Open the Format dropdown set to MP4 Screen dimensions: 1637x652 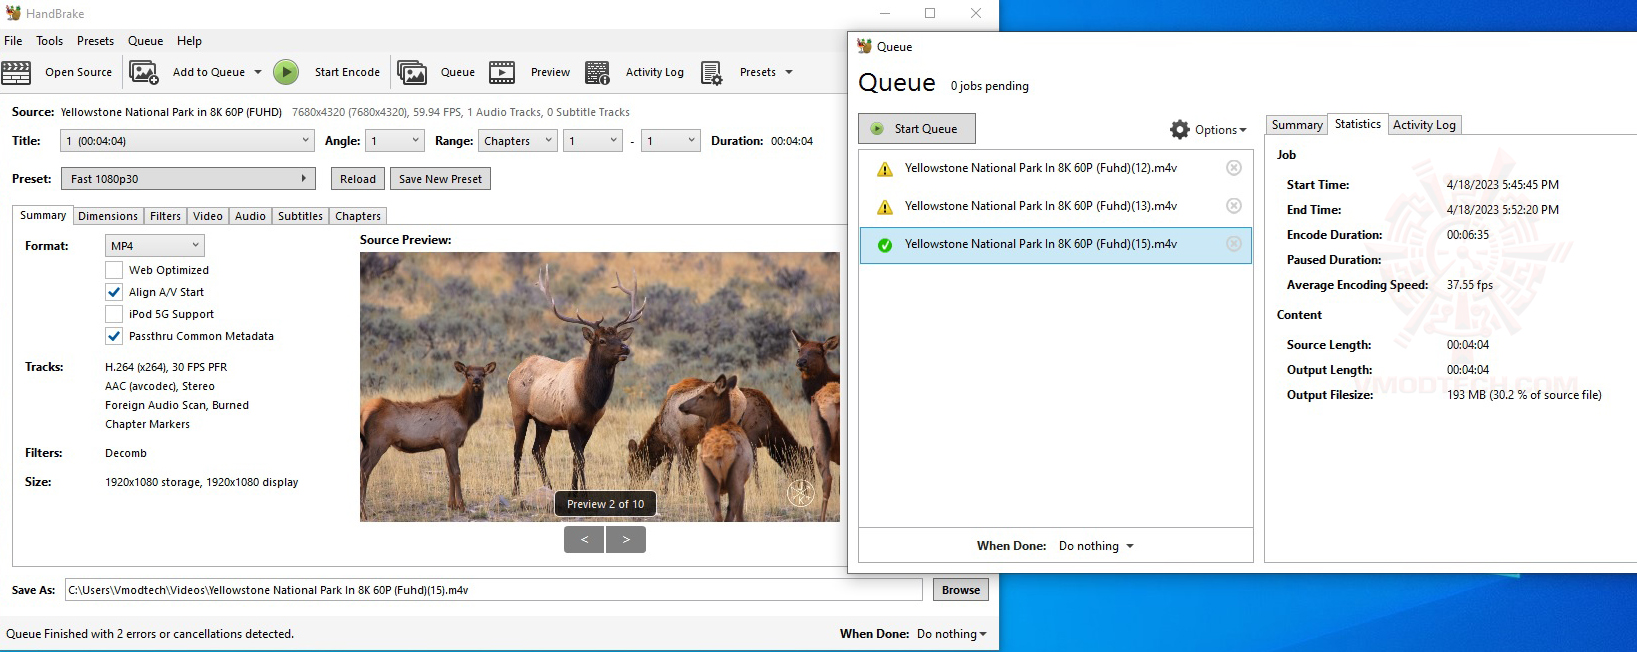tap(155, 246)
